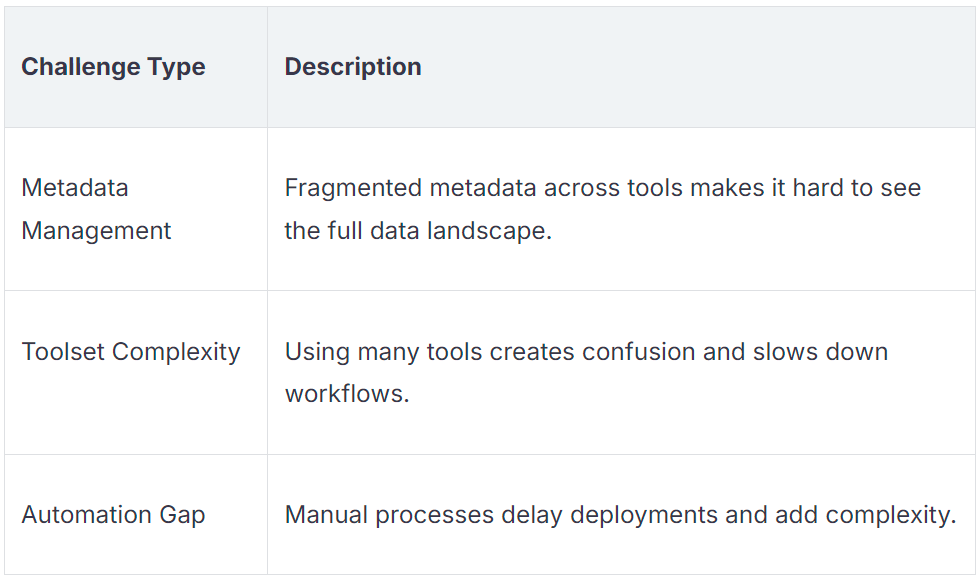The height and width of the screenshot is (577, 976).
Task: Click the Description column header
Action: pyautogui.click(x=353, y=67)
